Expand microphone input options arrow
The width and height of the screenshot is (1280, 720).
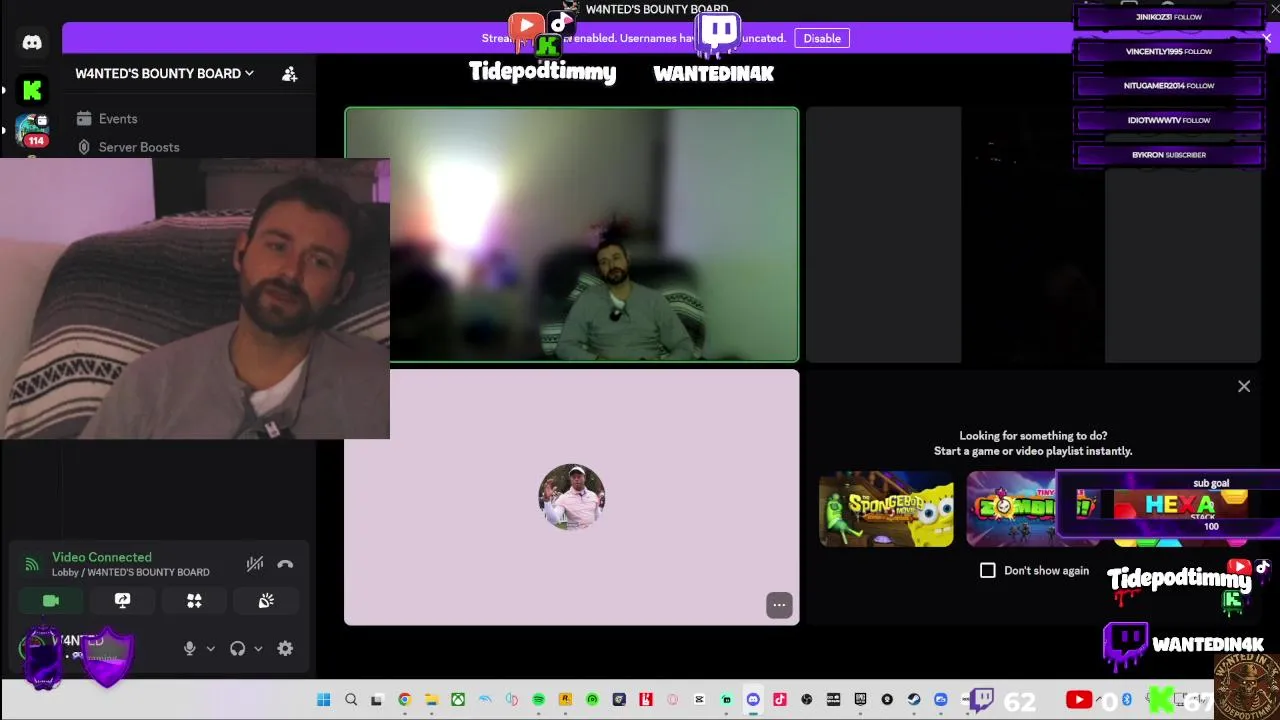pos(210,648)
